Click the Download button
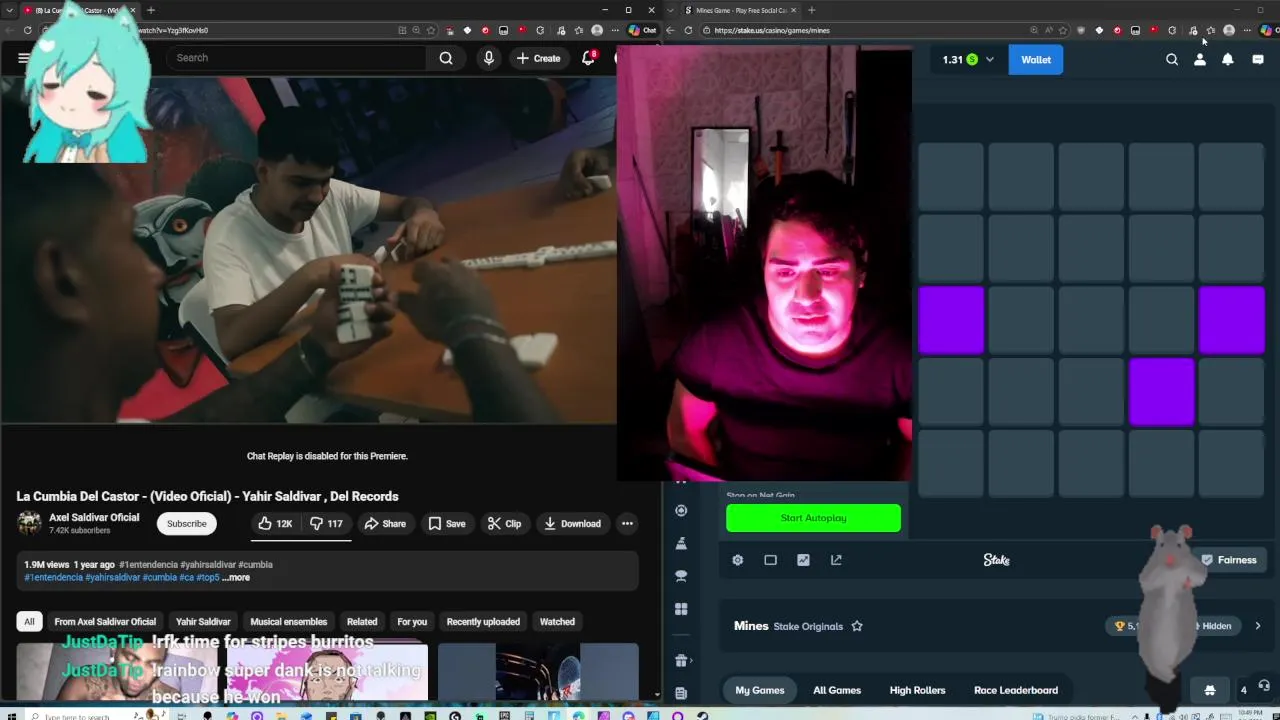This screenshot has width=1280, height=720. pos(572,523)
